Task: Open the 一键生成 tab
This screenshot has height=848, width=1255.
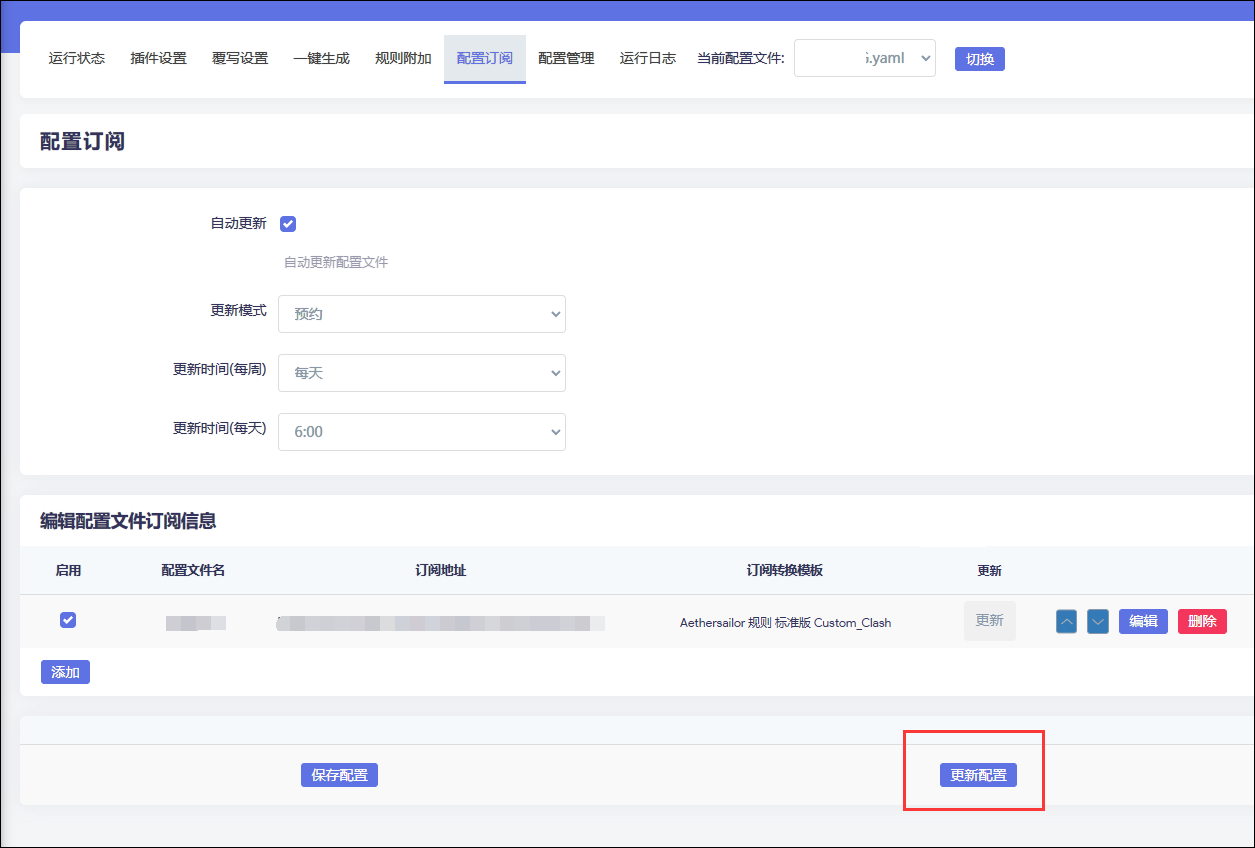Action: (x=321, y=58)
